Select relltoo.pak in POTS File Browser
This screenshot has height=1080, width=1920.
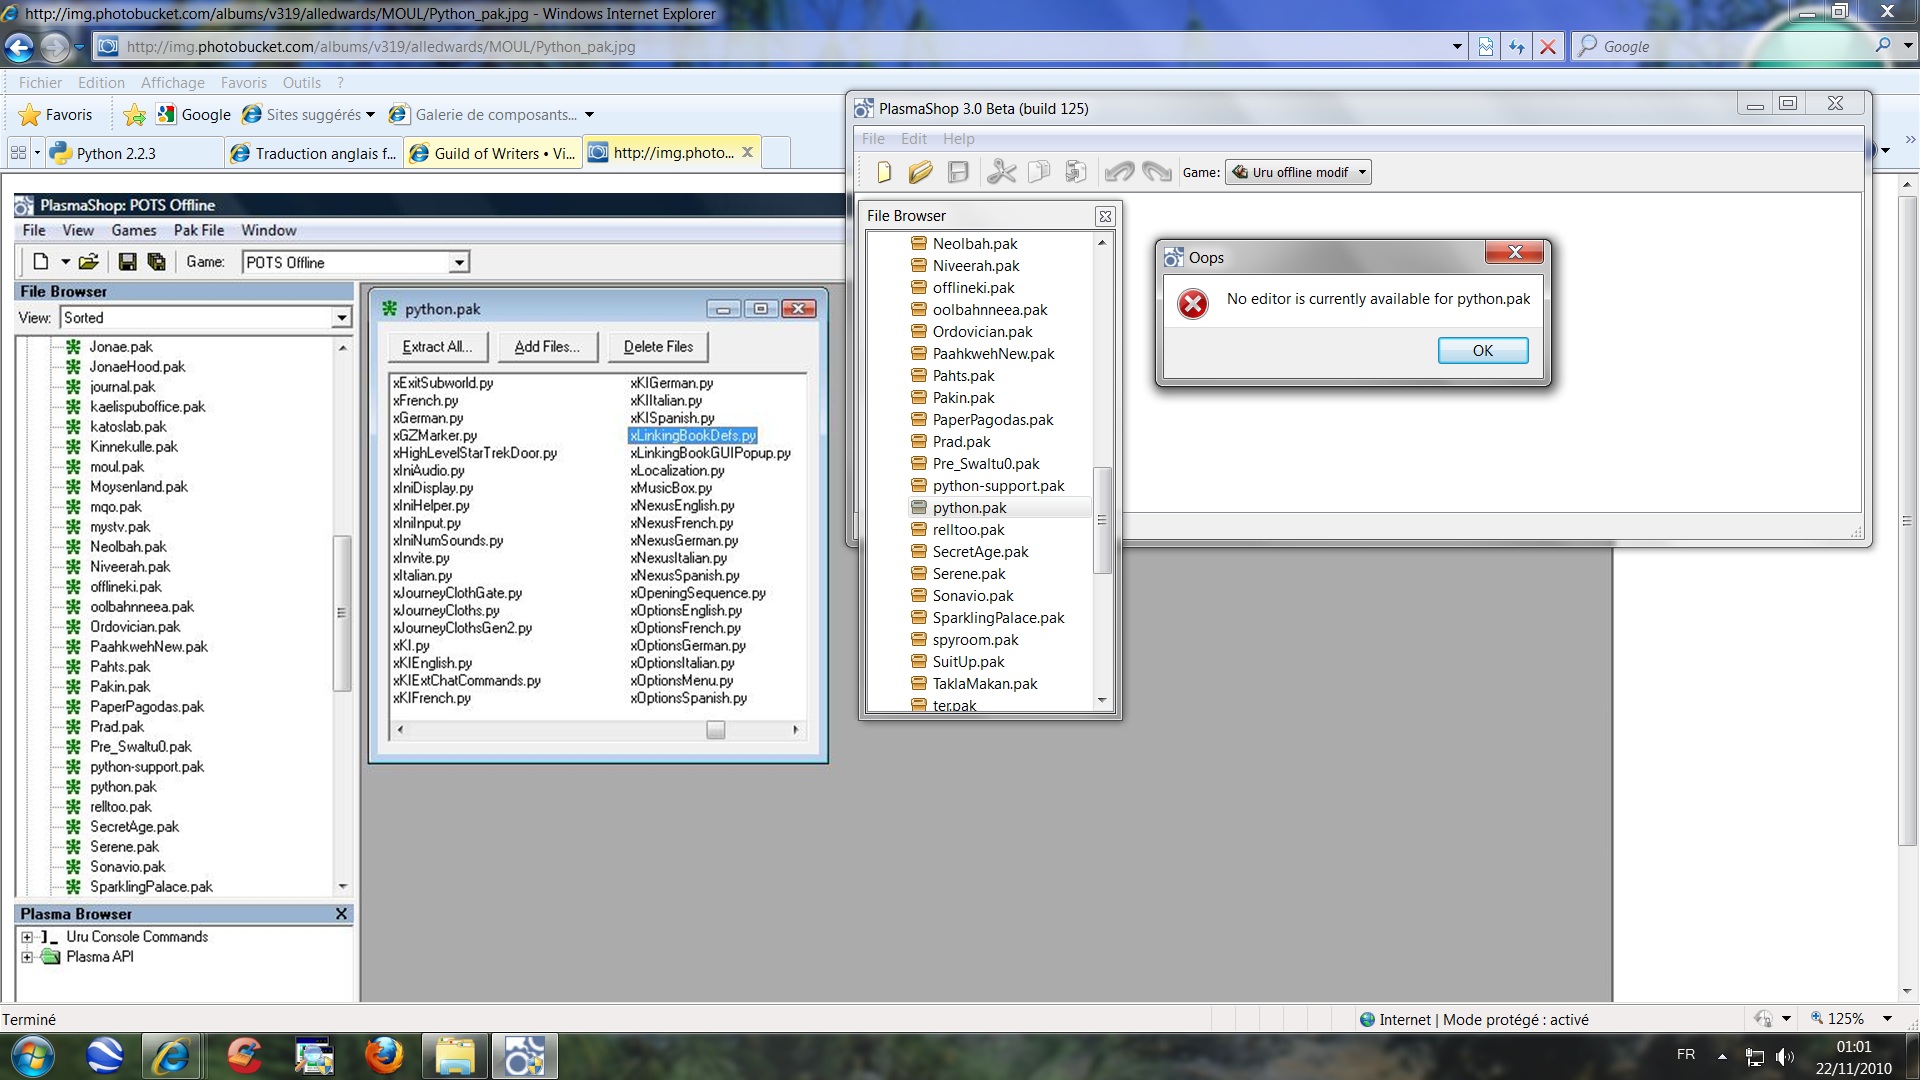[x=121, y=807]
